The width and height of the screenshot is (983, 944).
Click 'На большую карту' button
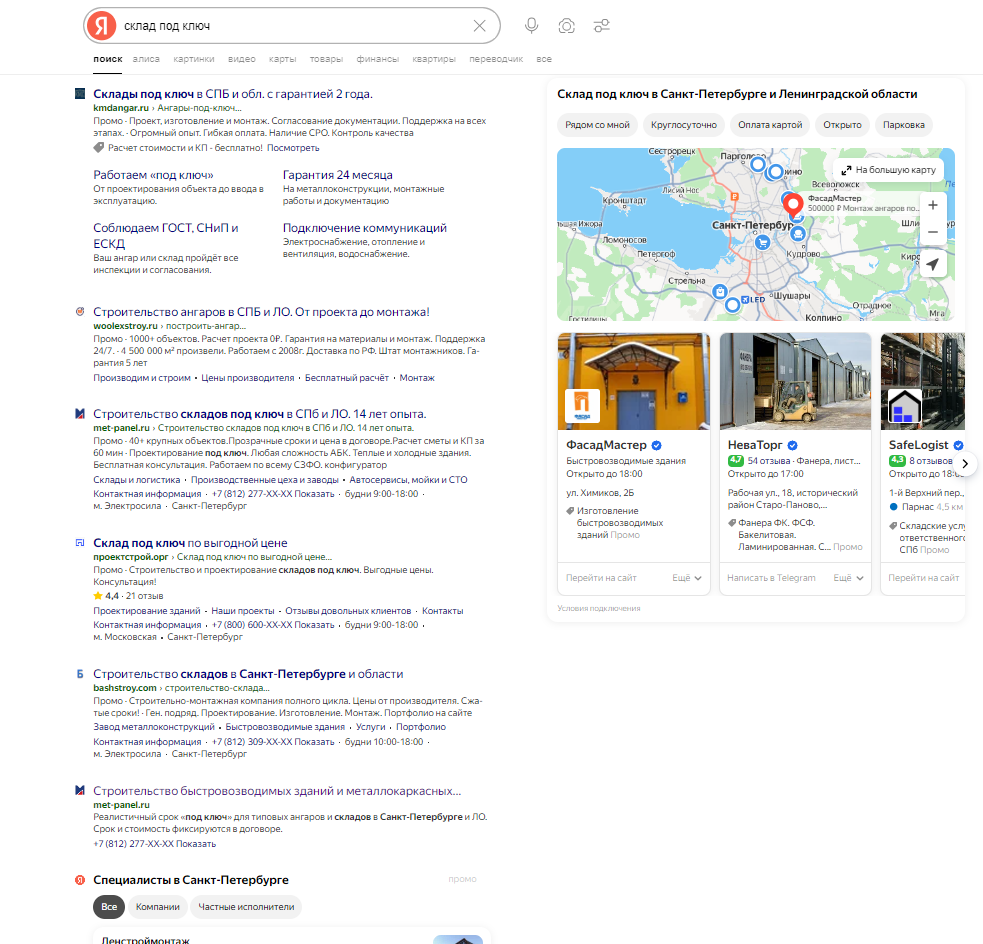click(x=888, y=170)
